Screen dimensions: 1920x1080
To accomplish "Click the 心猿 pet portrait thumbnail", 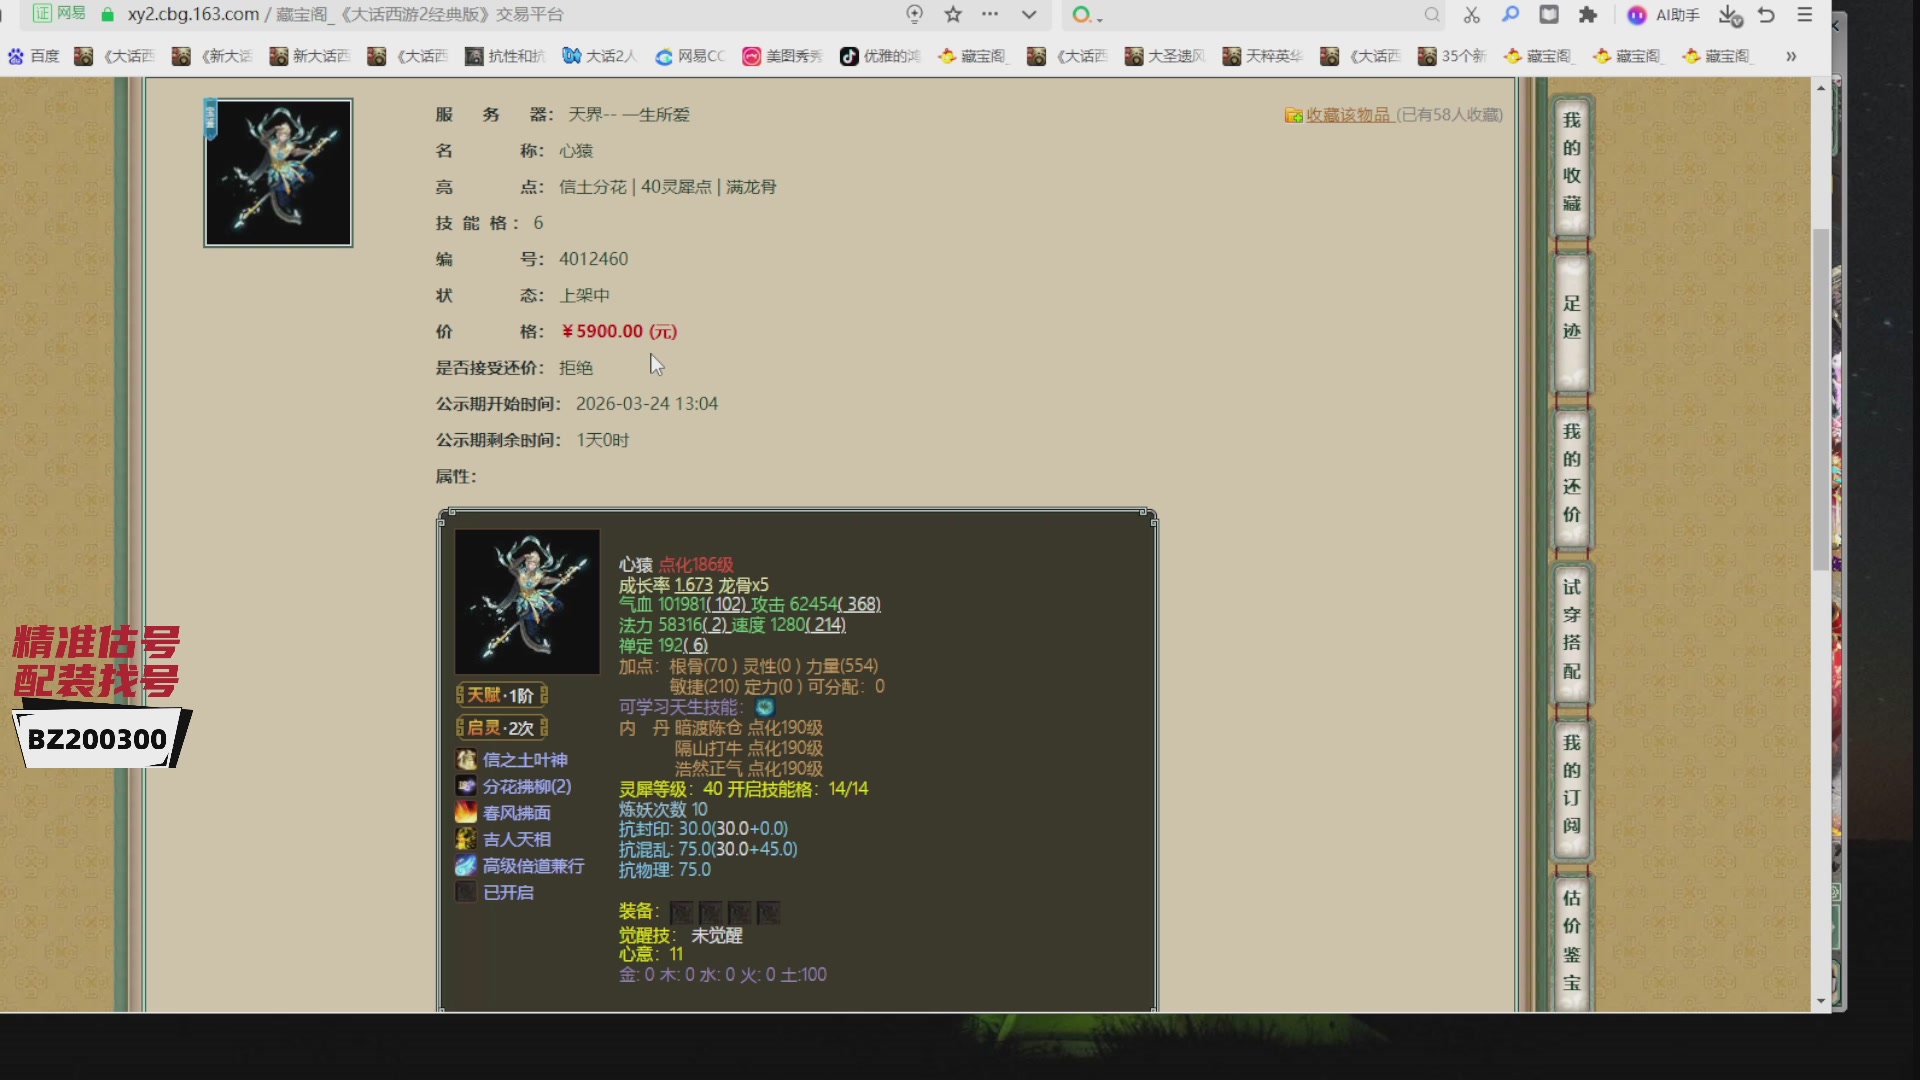I will (277, 172).
